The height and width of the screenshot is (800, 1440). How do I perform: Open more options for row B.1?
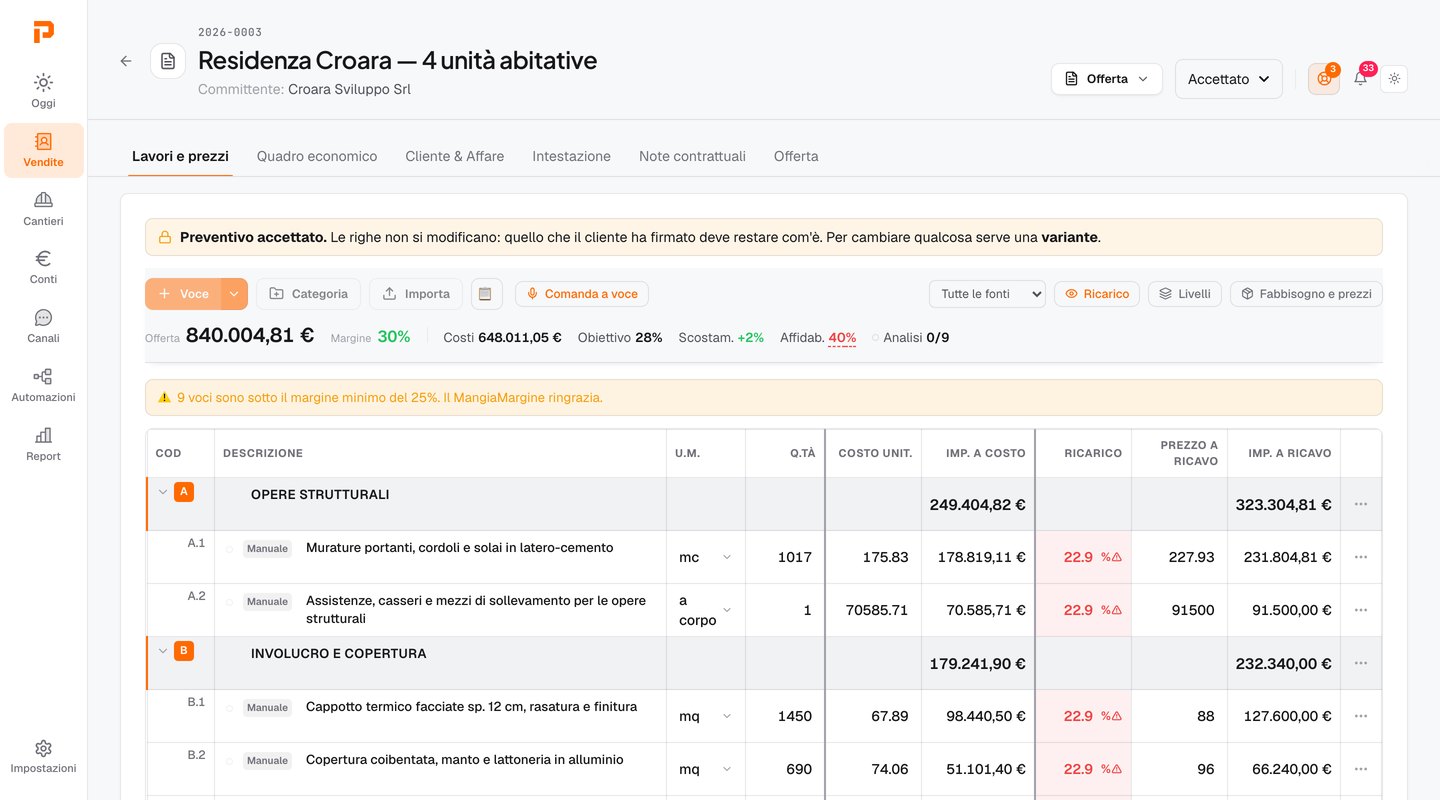point(1360,716)
